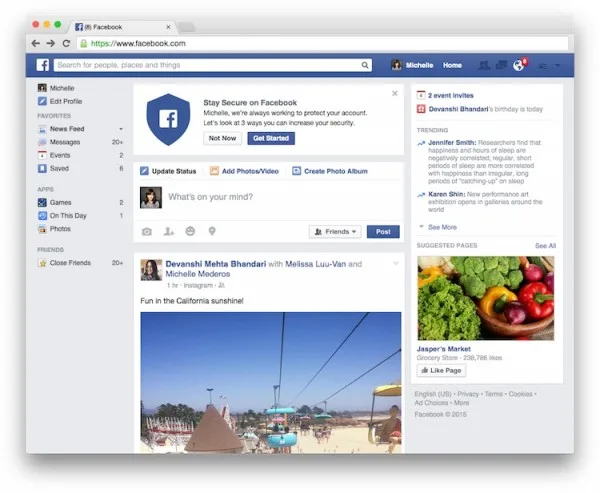Screen dimensions: 600x493
Task: Click the browser back arrow
Action: click(x=36, y=43)
